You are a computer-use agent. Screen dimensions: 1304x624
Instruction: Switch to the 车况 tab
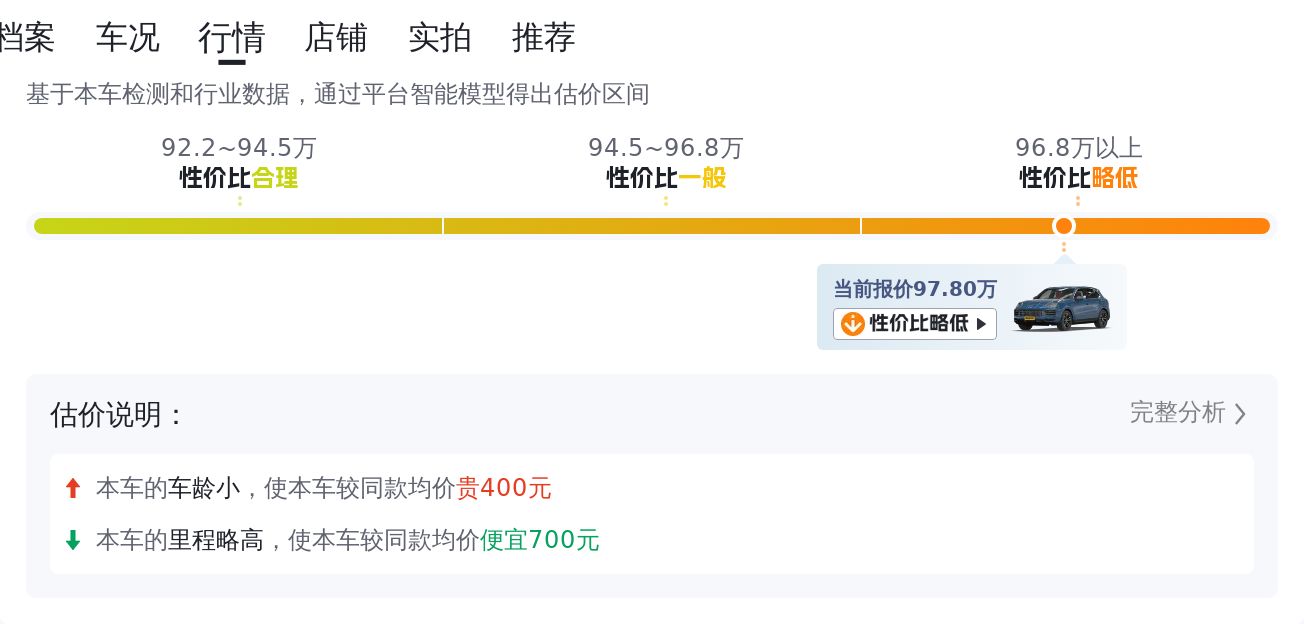127,38
